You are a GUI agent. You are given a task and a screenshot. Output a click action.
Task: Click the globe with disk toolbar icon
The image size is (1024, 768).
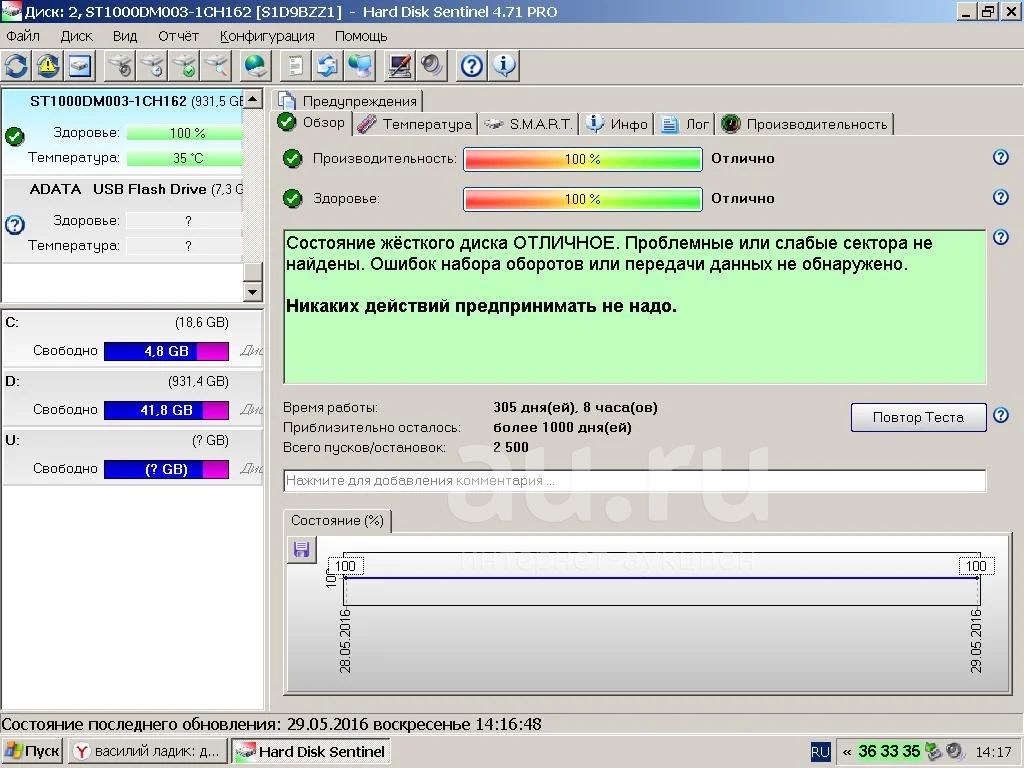point(255,66)
